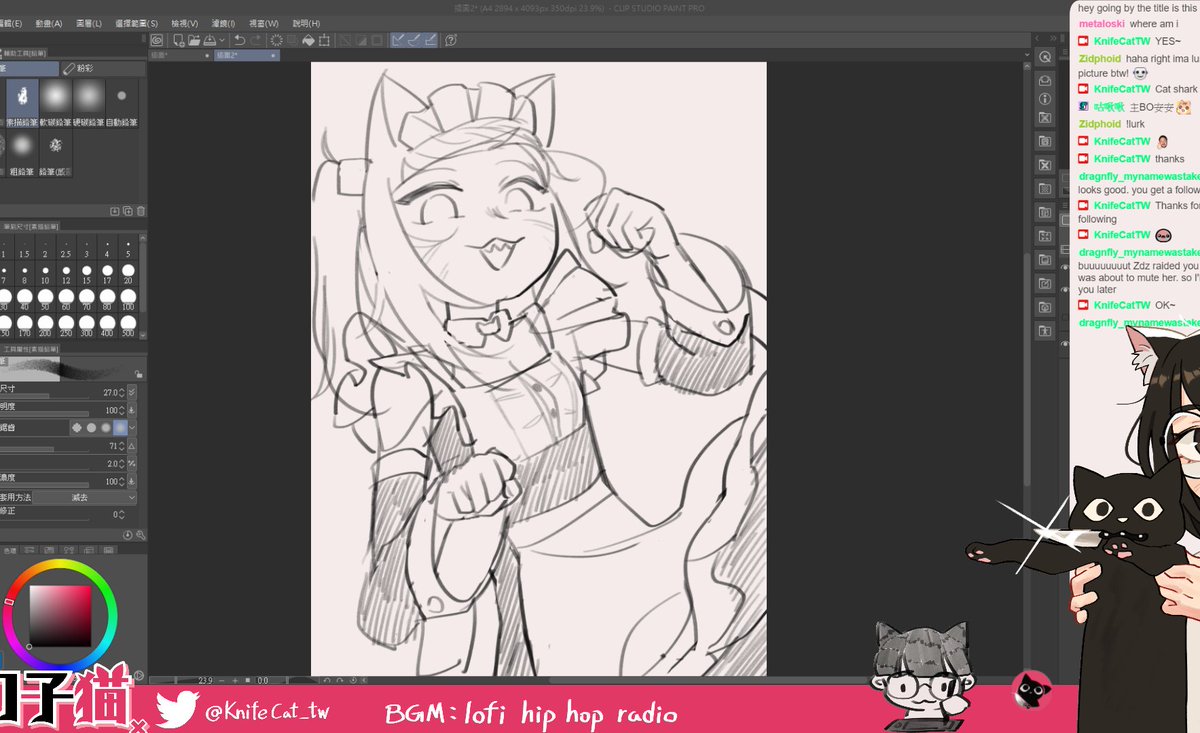Choose brush size 5 preset

[128, 248]
